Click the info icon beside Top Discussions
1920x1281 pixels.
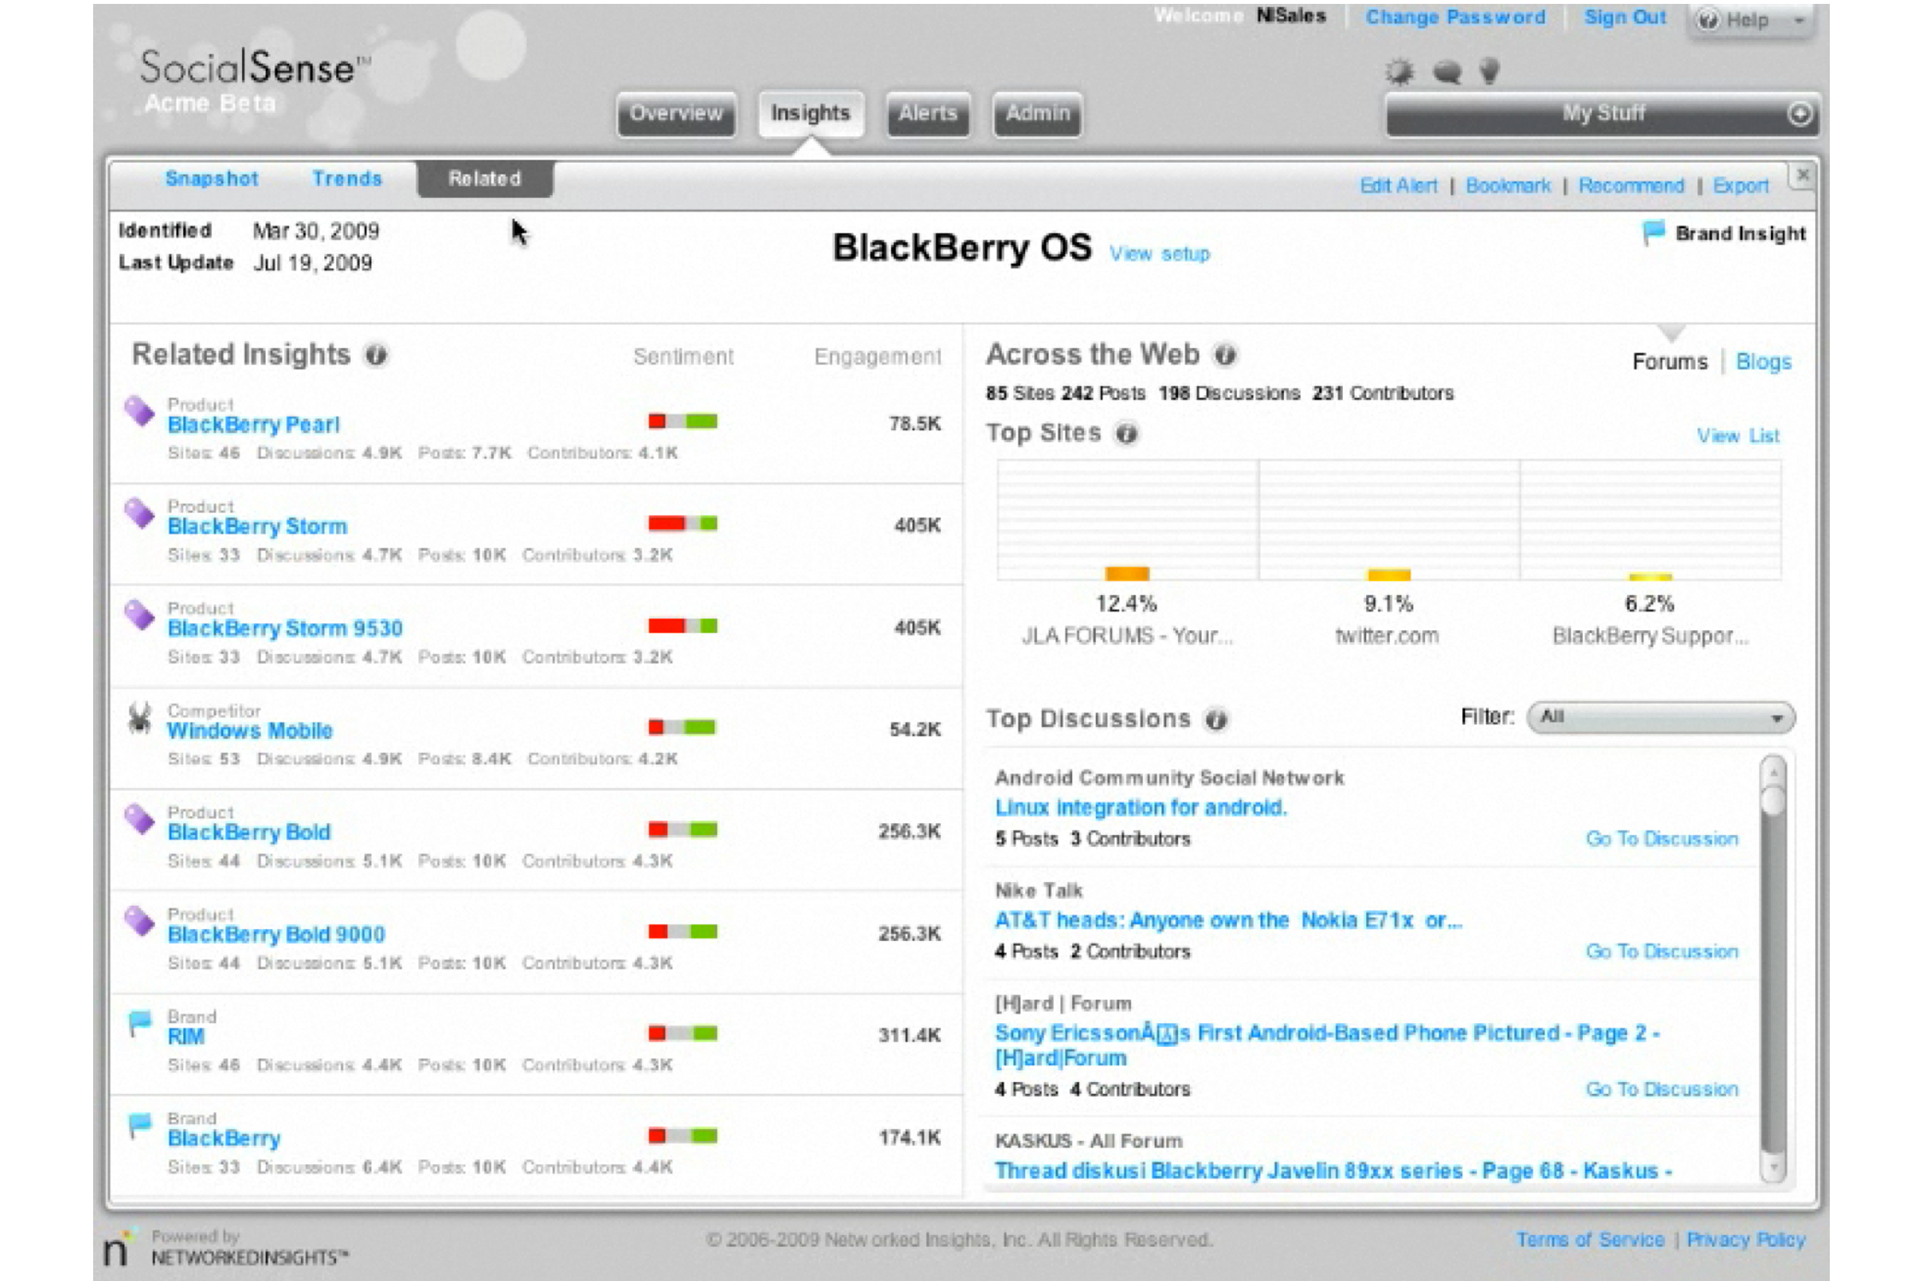click(1216, 719)
